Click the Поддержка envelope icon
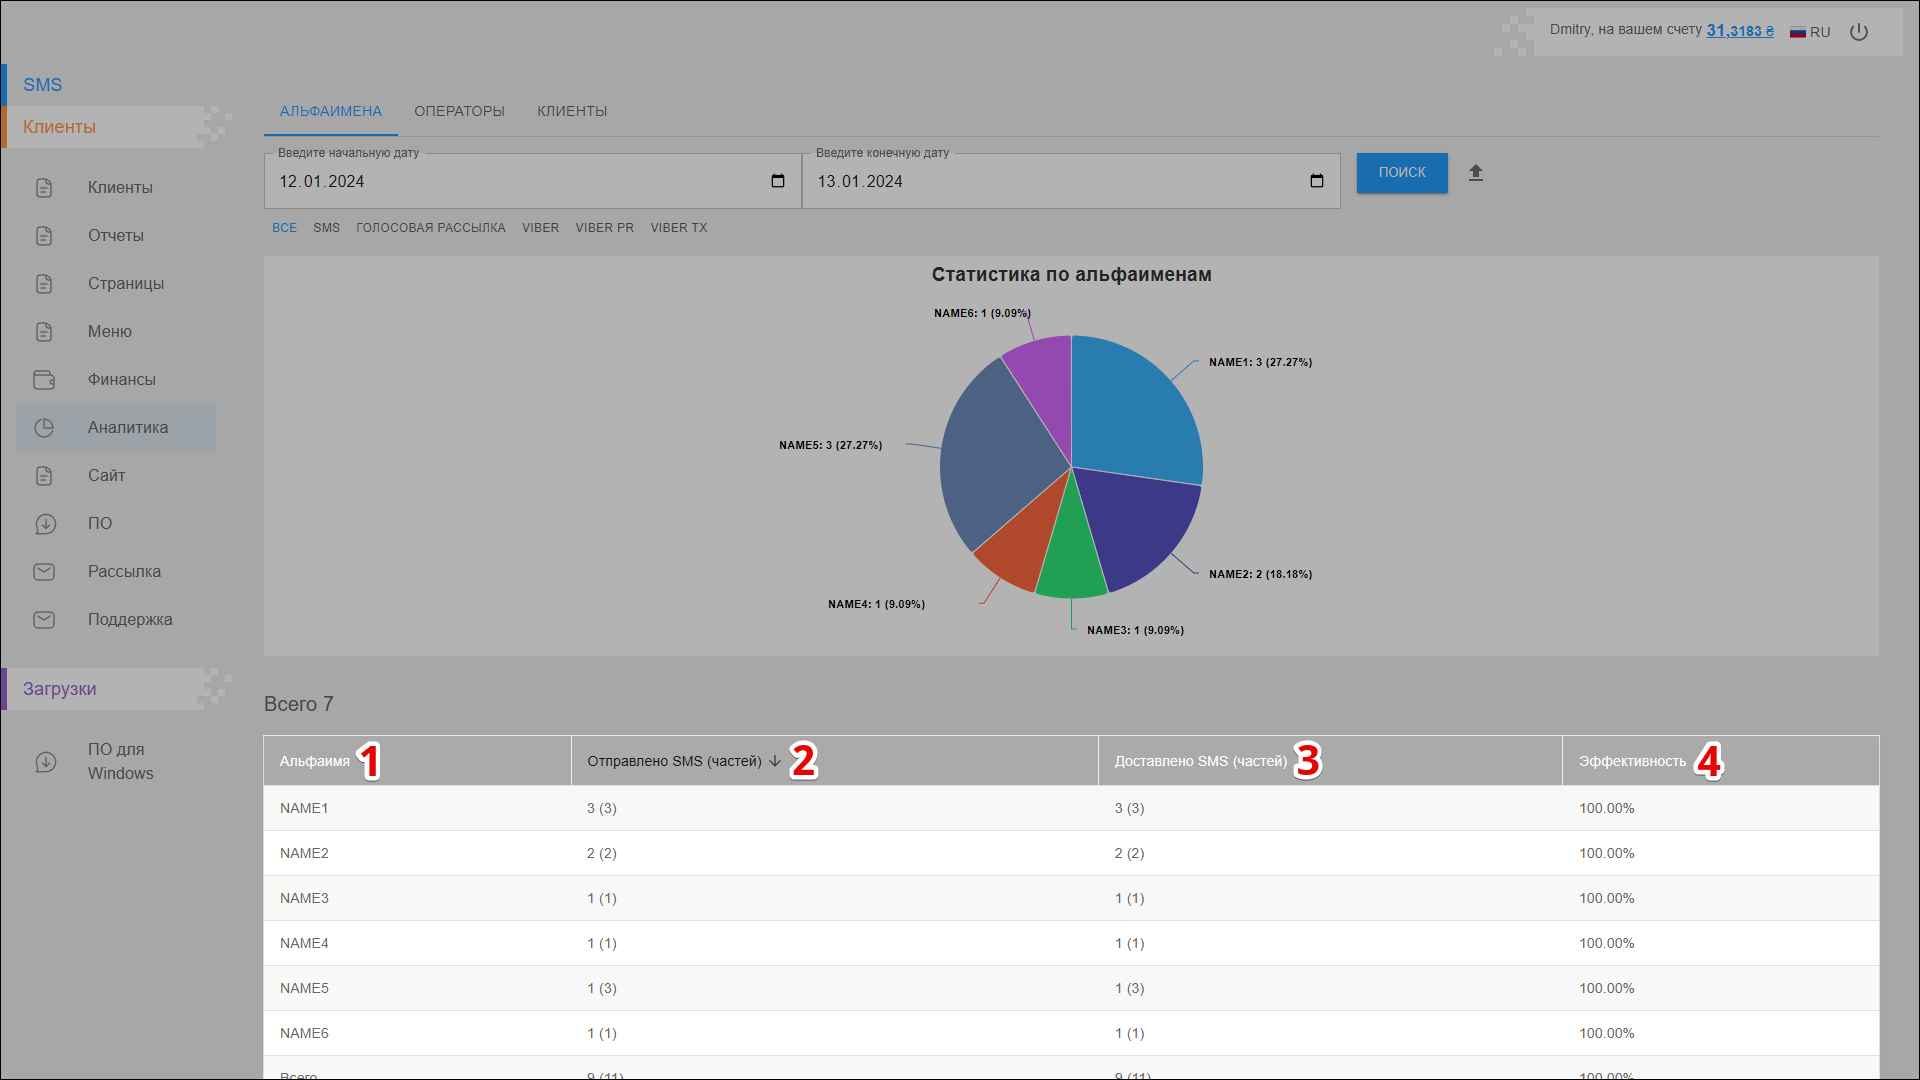The height and width of the screenshot is (1080, 1920). point(44,620)
